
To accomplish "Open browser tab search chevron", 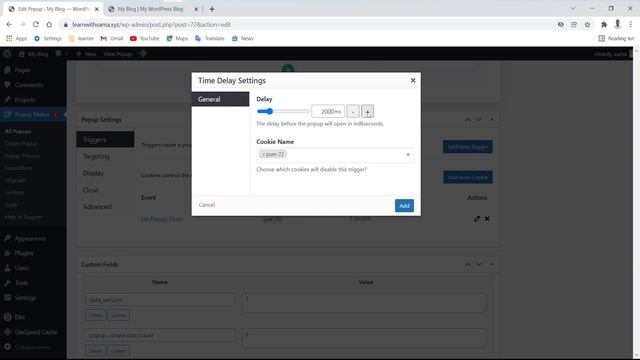I will 573,8.
